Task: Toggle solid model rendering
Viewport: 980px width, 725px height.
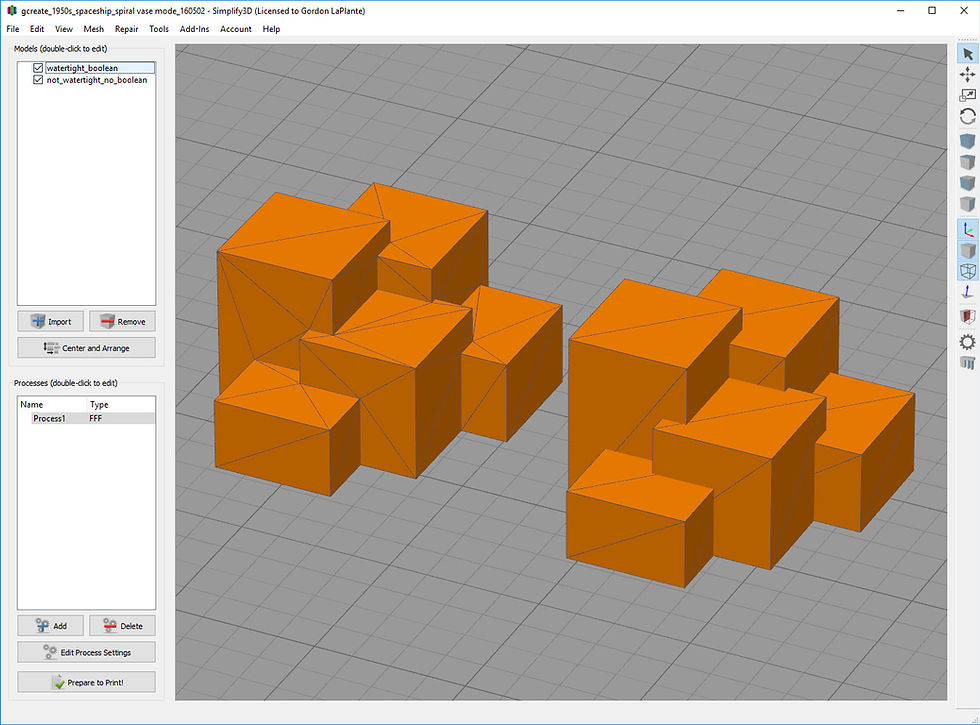Action: tap(968, 251)
